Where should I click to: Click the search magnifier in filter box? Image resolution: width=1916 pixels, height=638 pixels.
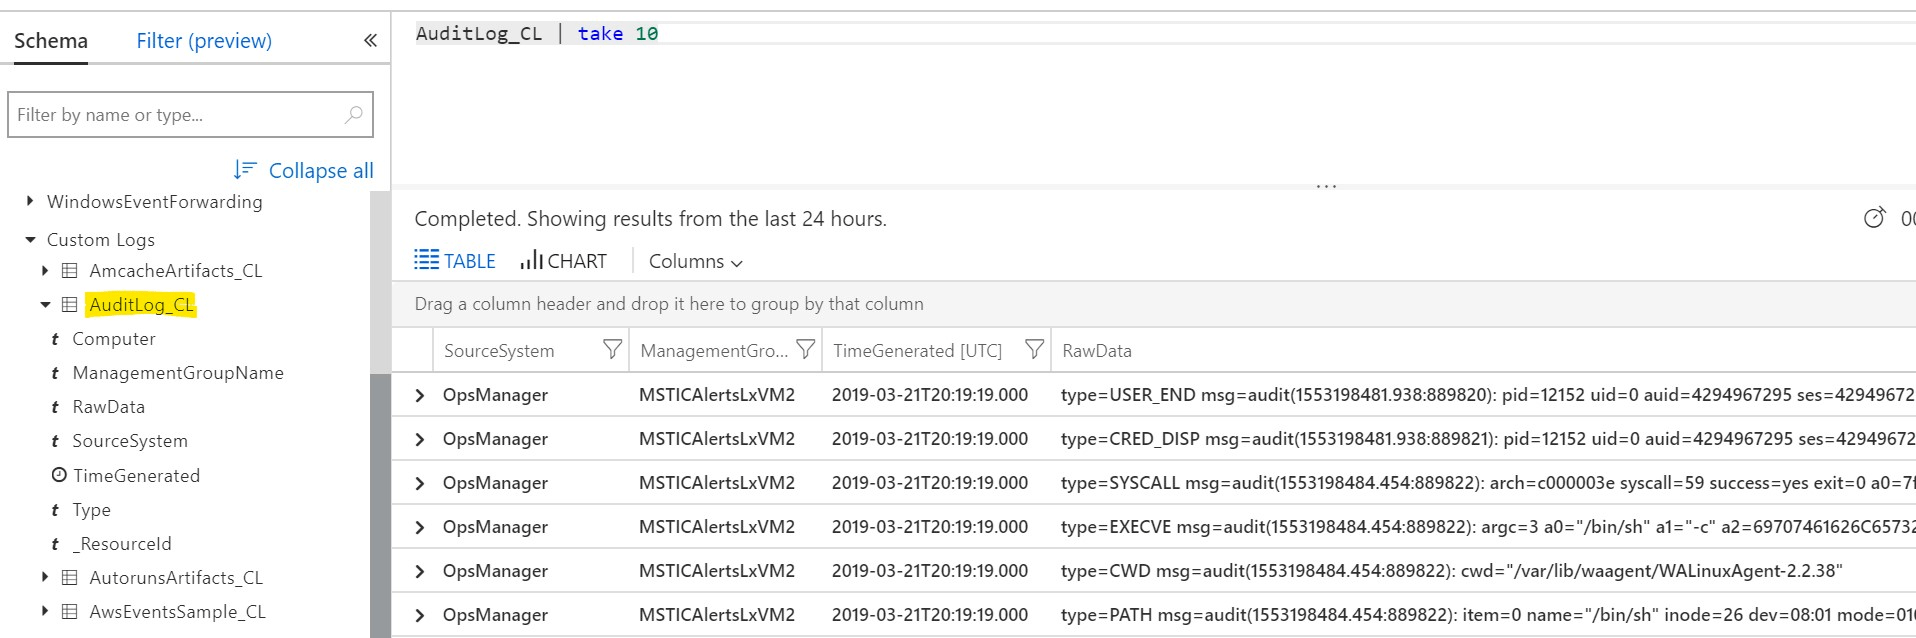[x=353, y=114]
